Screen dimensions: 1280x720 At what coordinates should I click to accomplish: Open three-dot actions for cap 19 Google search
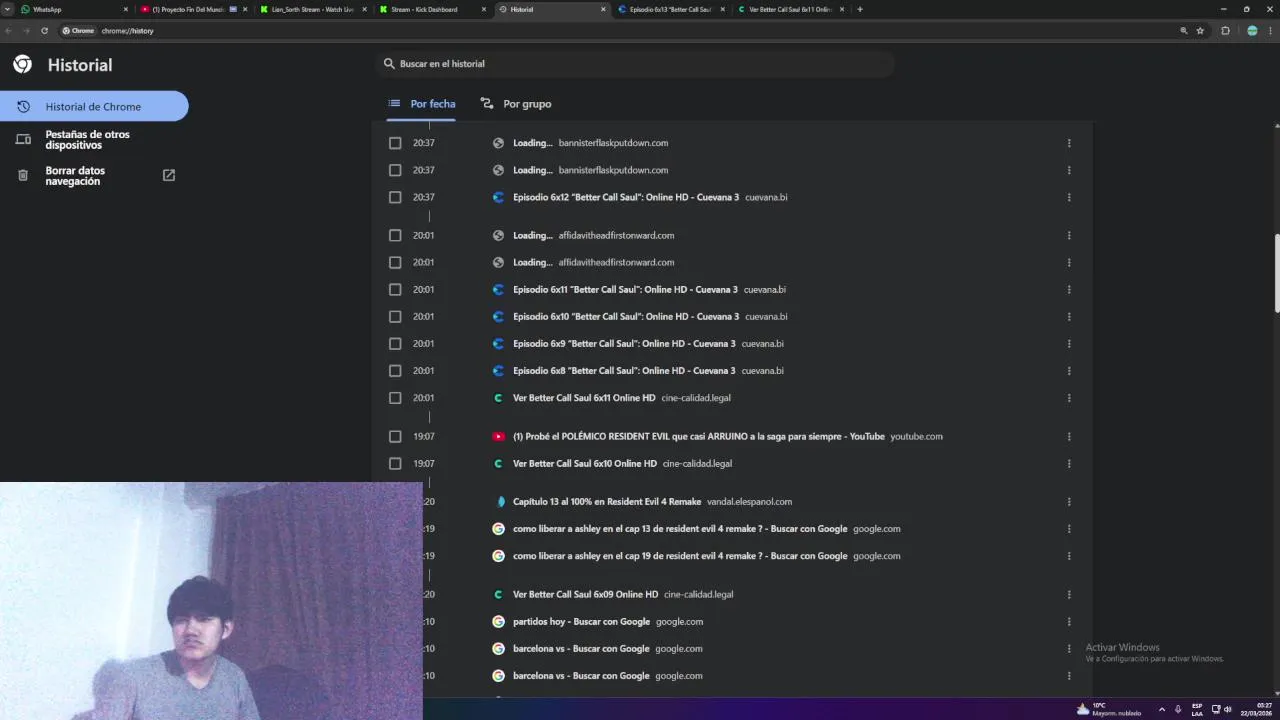[x=1069, y=555]
